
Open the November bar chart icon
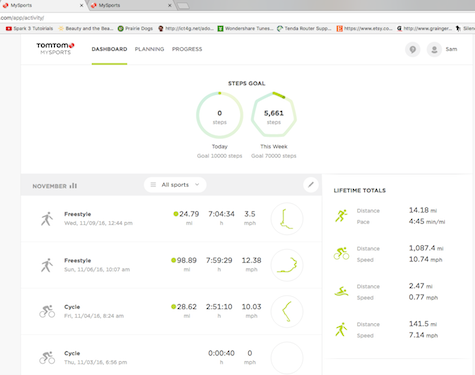click(73, 186)
